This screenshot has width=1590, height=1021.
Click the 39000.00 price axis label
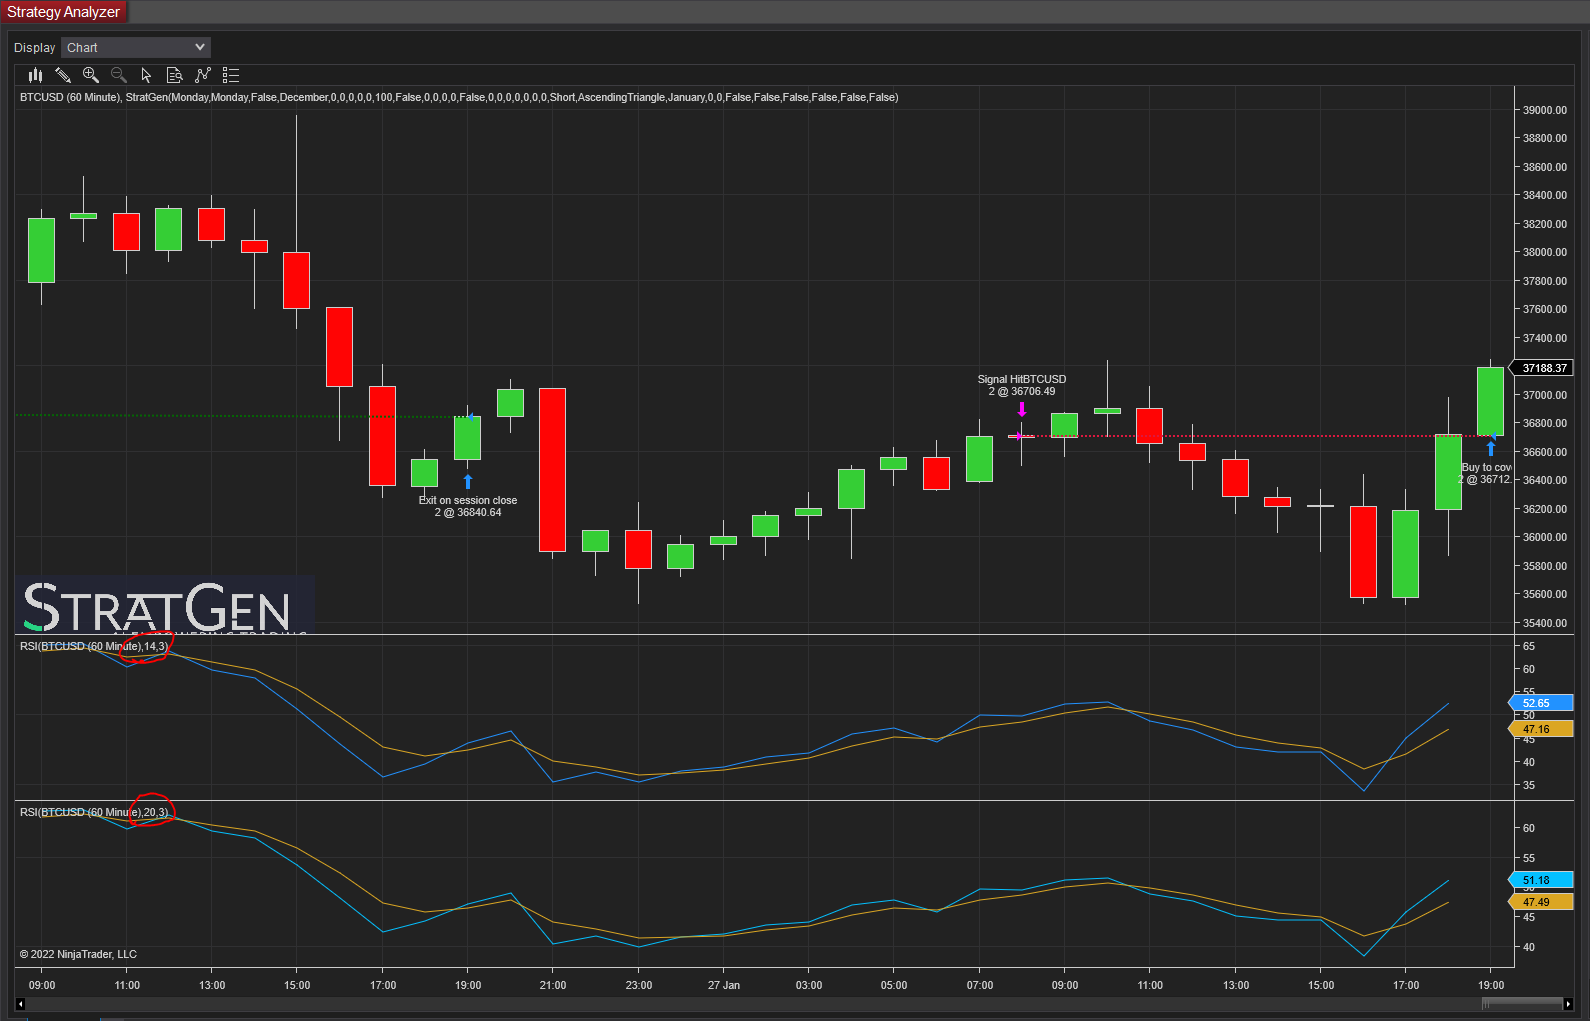tap(1545, 110)
